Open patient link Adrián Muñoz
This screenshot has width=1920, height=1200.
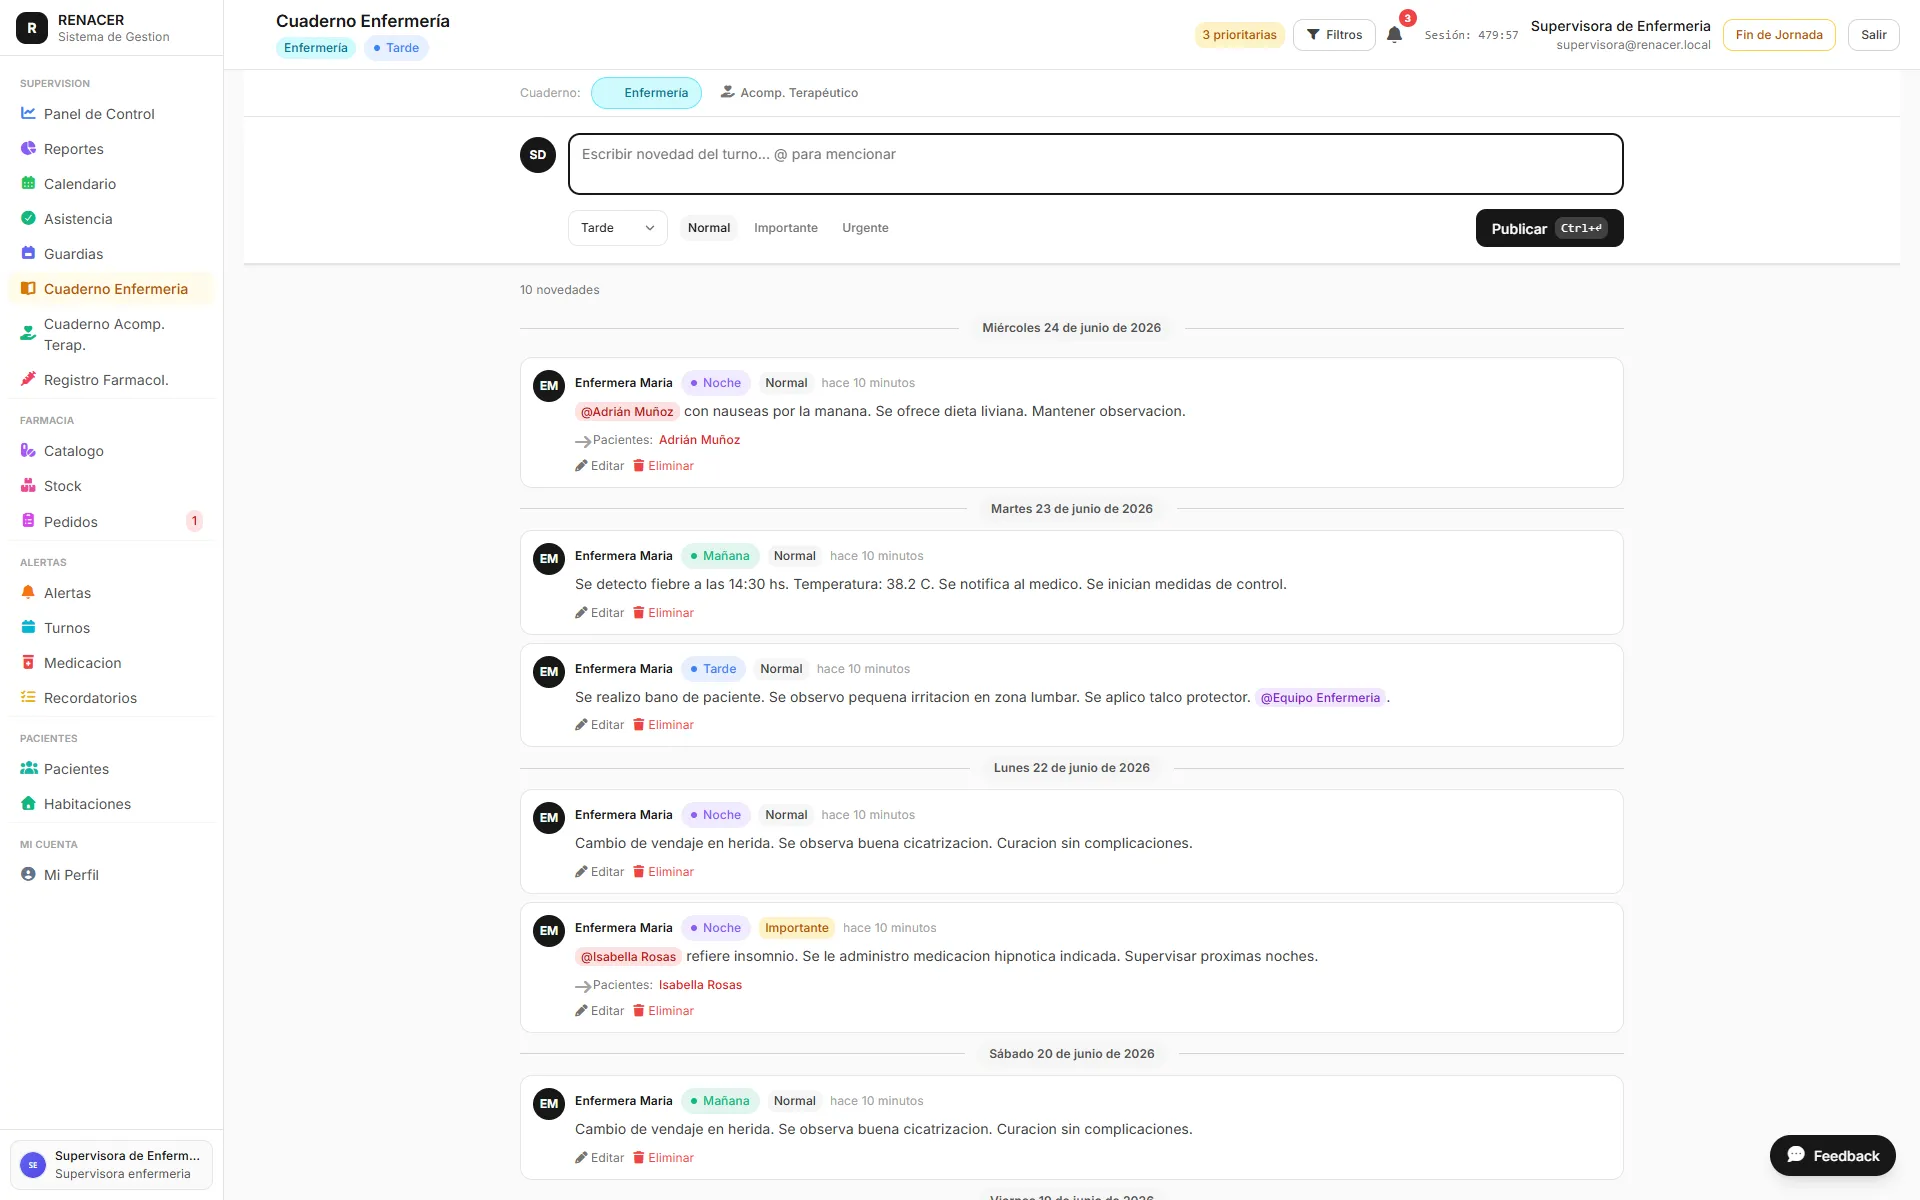699,440
